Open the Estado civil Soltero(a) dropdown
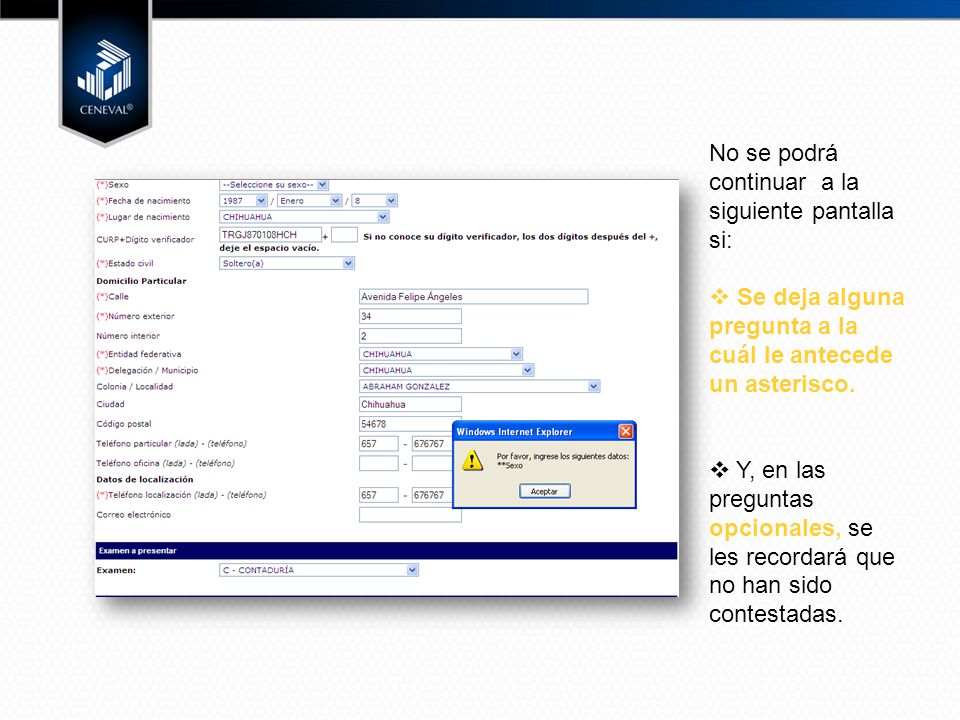960x720 pixels. click(287, 263)
